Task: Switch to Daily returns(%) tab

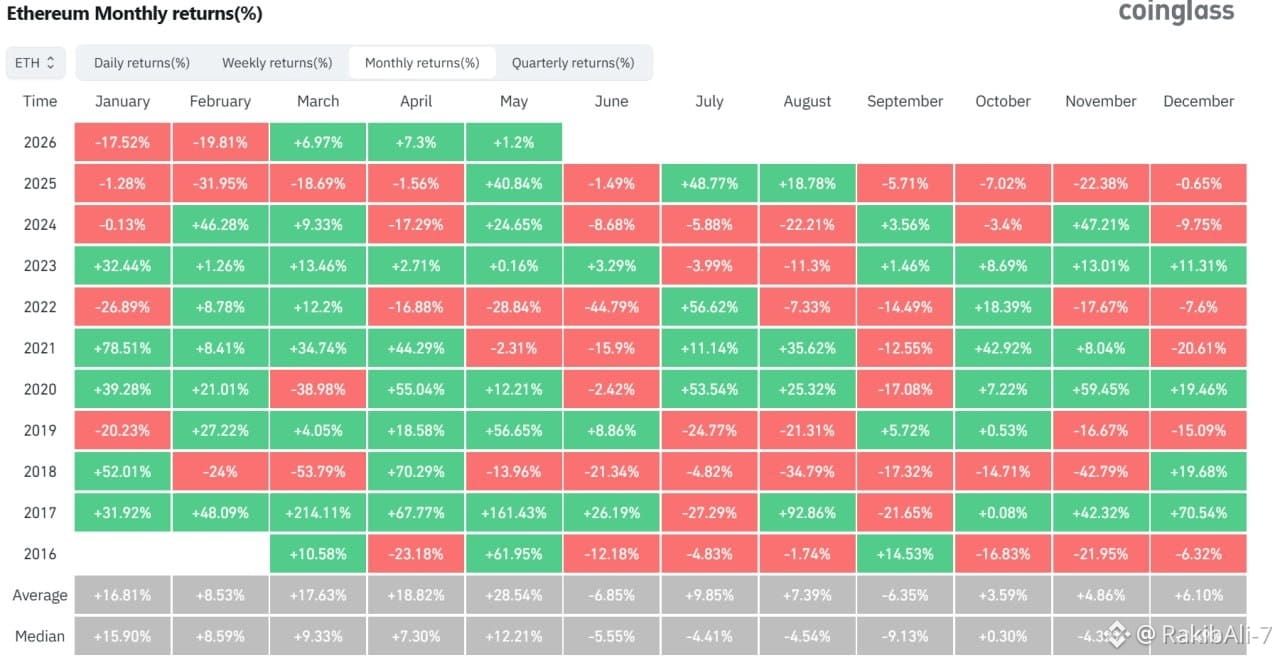Action: tap(142, 62)
